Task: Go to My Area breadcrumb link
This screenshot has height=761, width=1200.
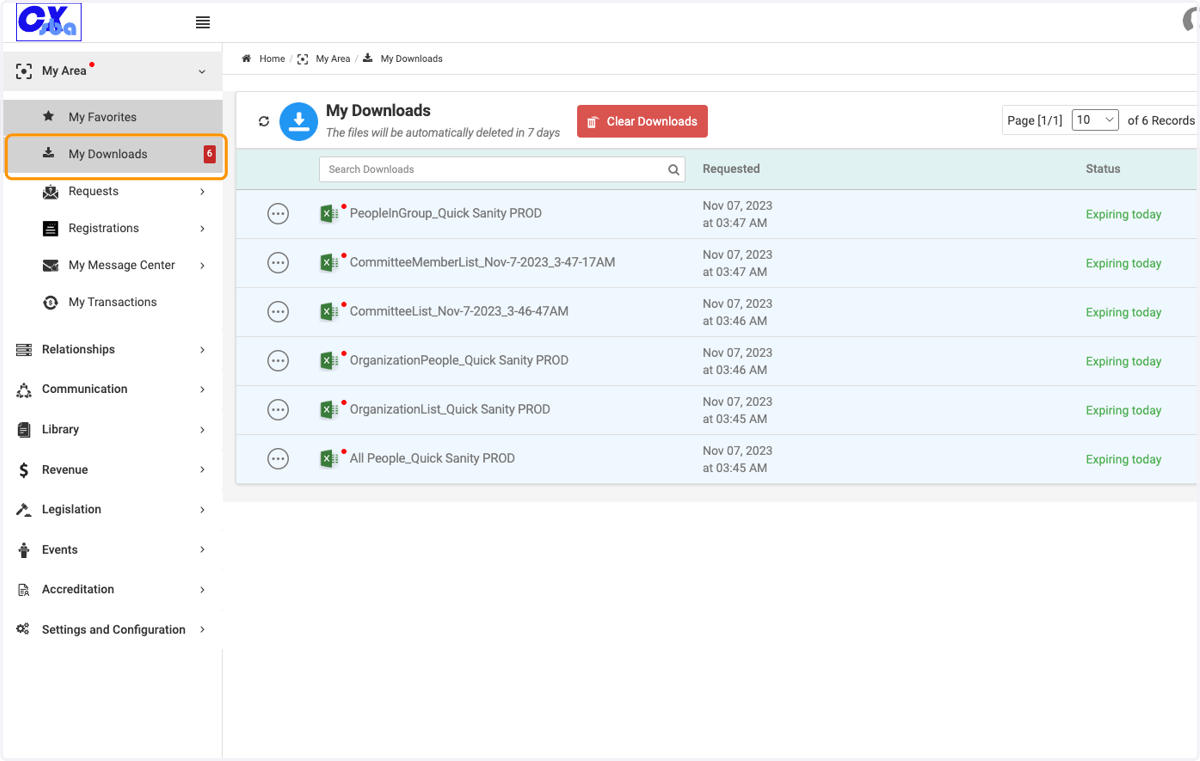Action: (333, 59)
